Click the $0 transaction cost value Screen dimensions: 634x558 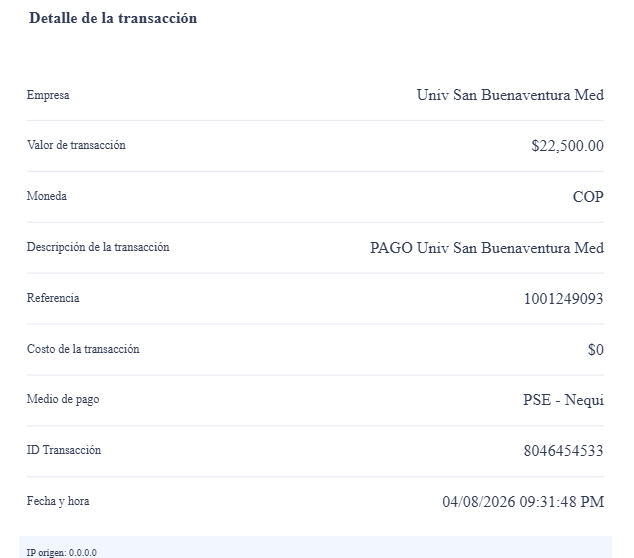click(596, 350)
